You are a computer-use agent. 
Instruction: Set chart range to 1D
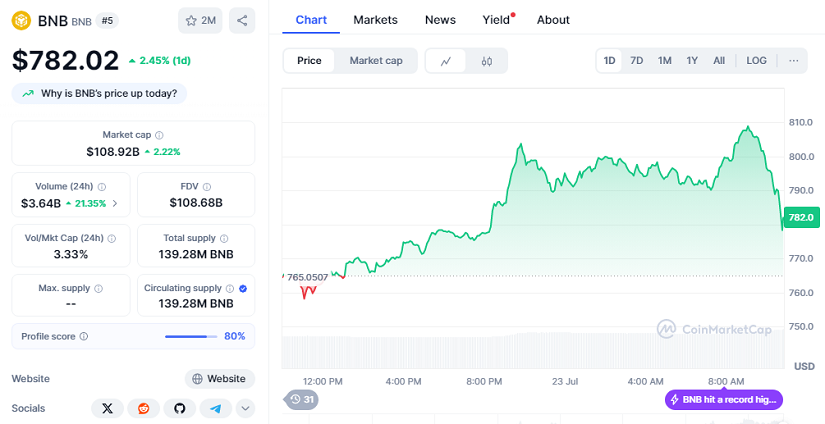coord(609,61)
